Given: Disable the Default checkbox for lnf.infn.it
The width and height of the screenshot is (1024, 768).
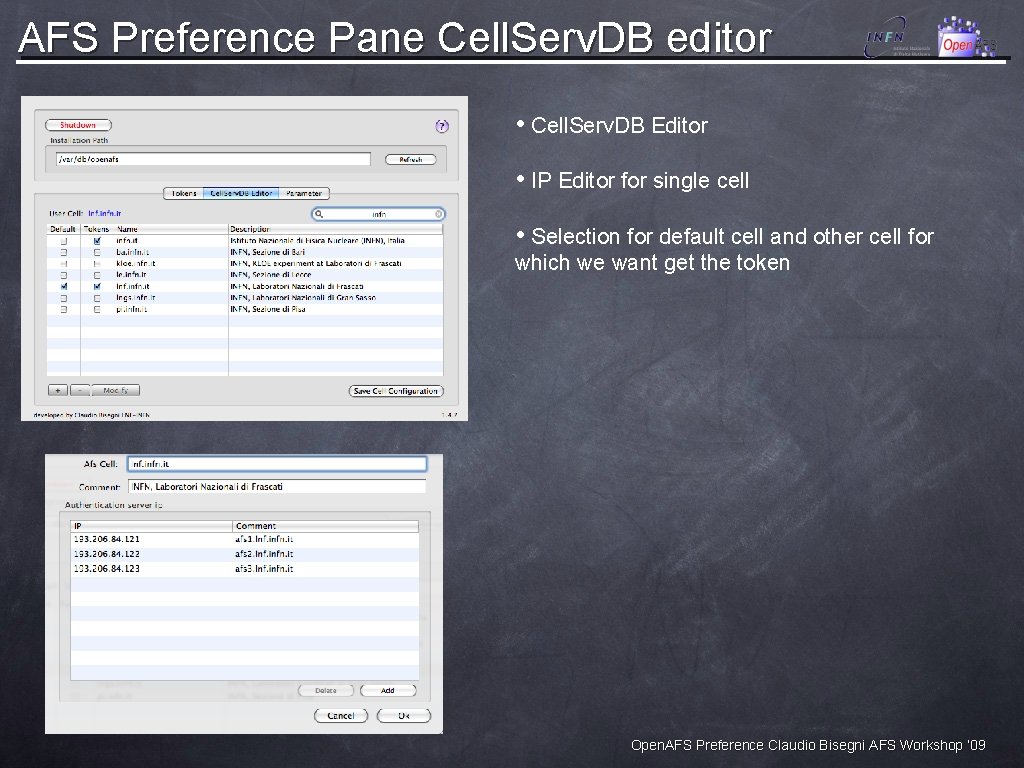Looking at the screenshot, I should pos(62,285).
